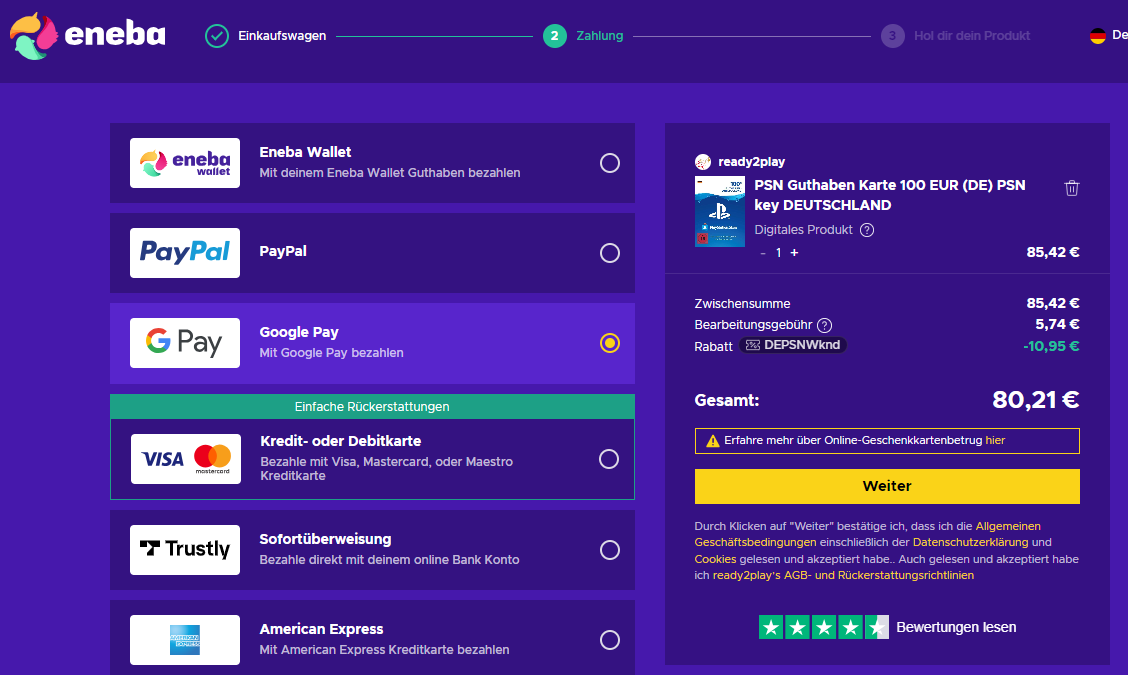Open the German flag language selector

1098,36
